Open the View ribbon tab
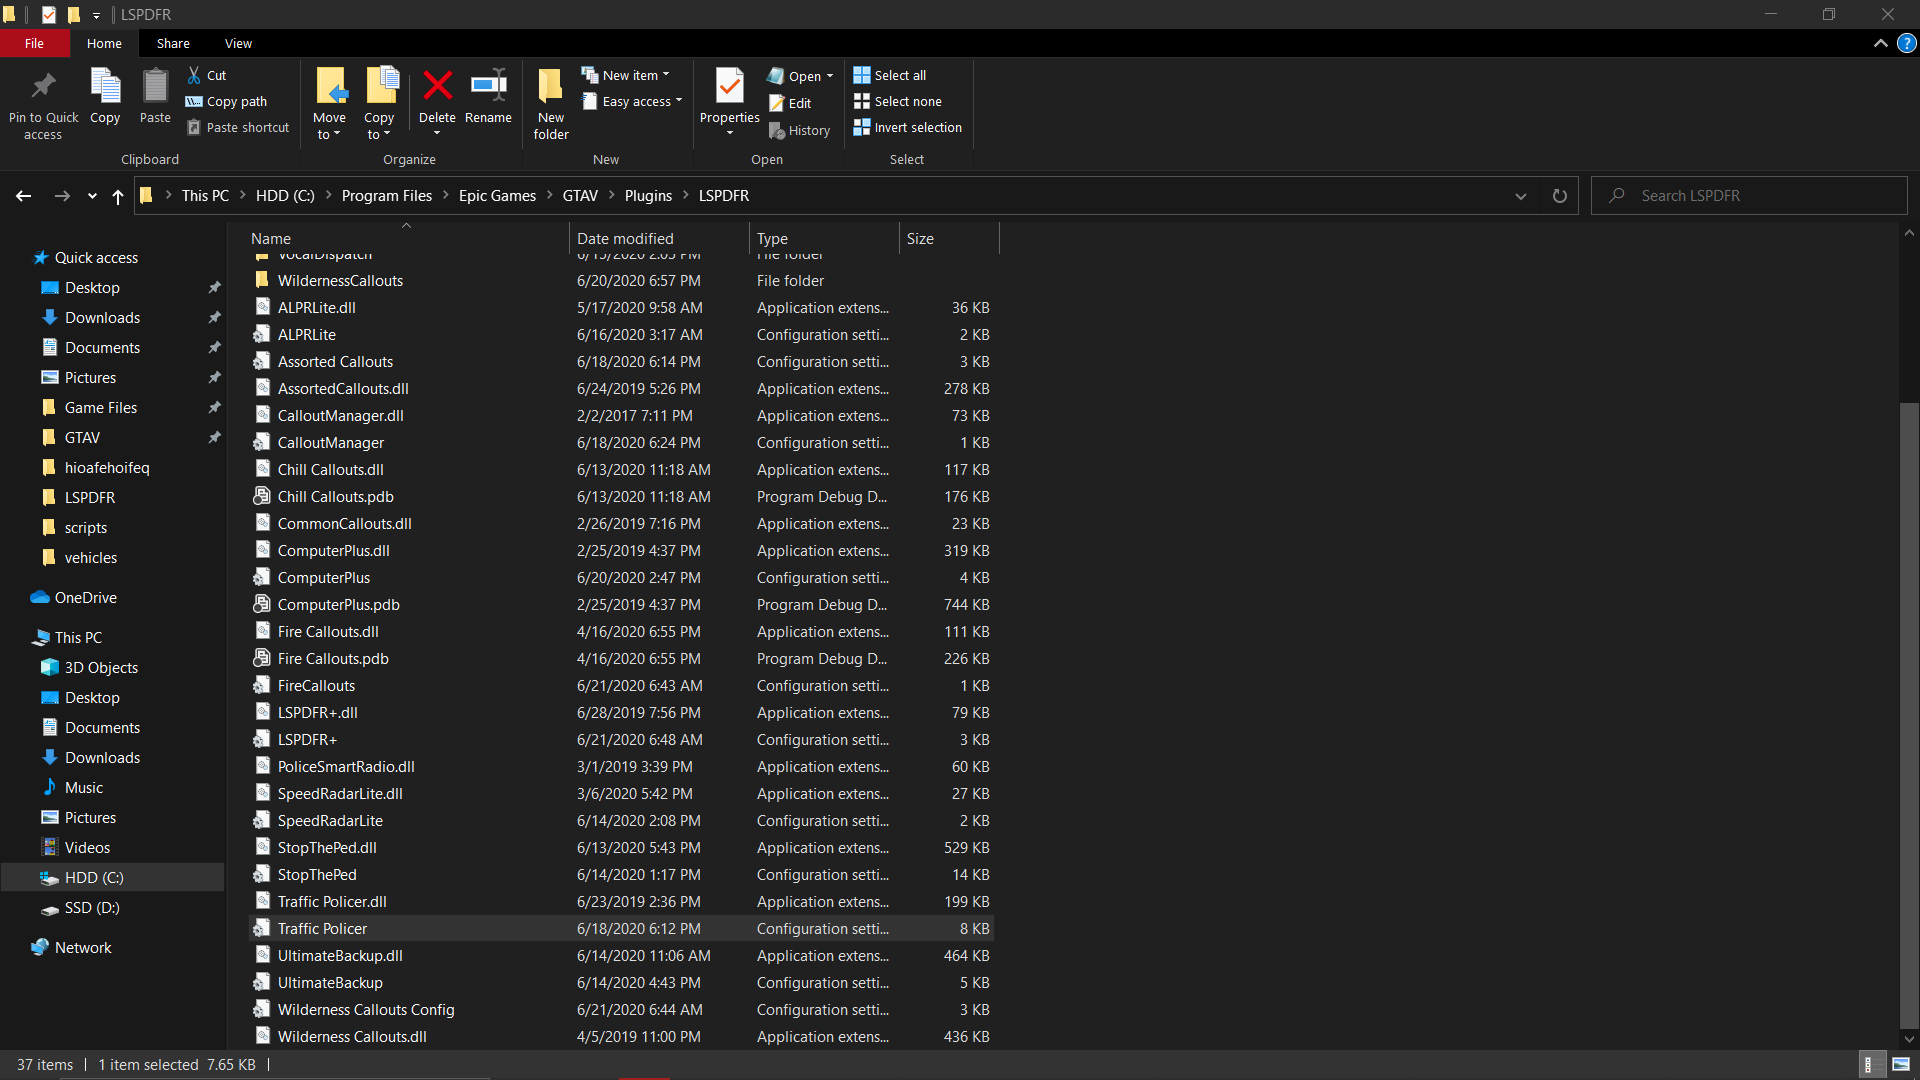The image size is (1920, 1080). tap(238, 44)
